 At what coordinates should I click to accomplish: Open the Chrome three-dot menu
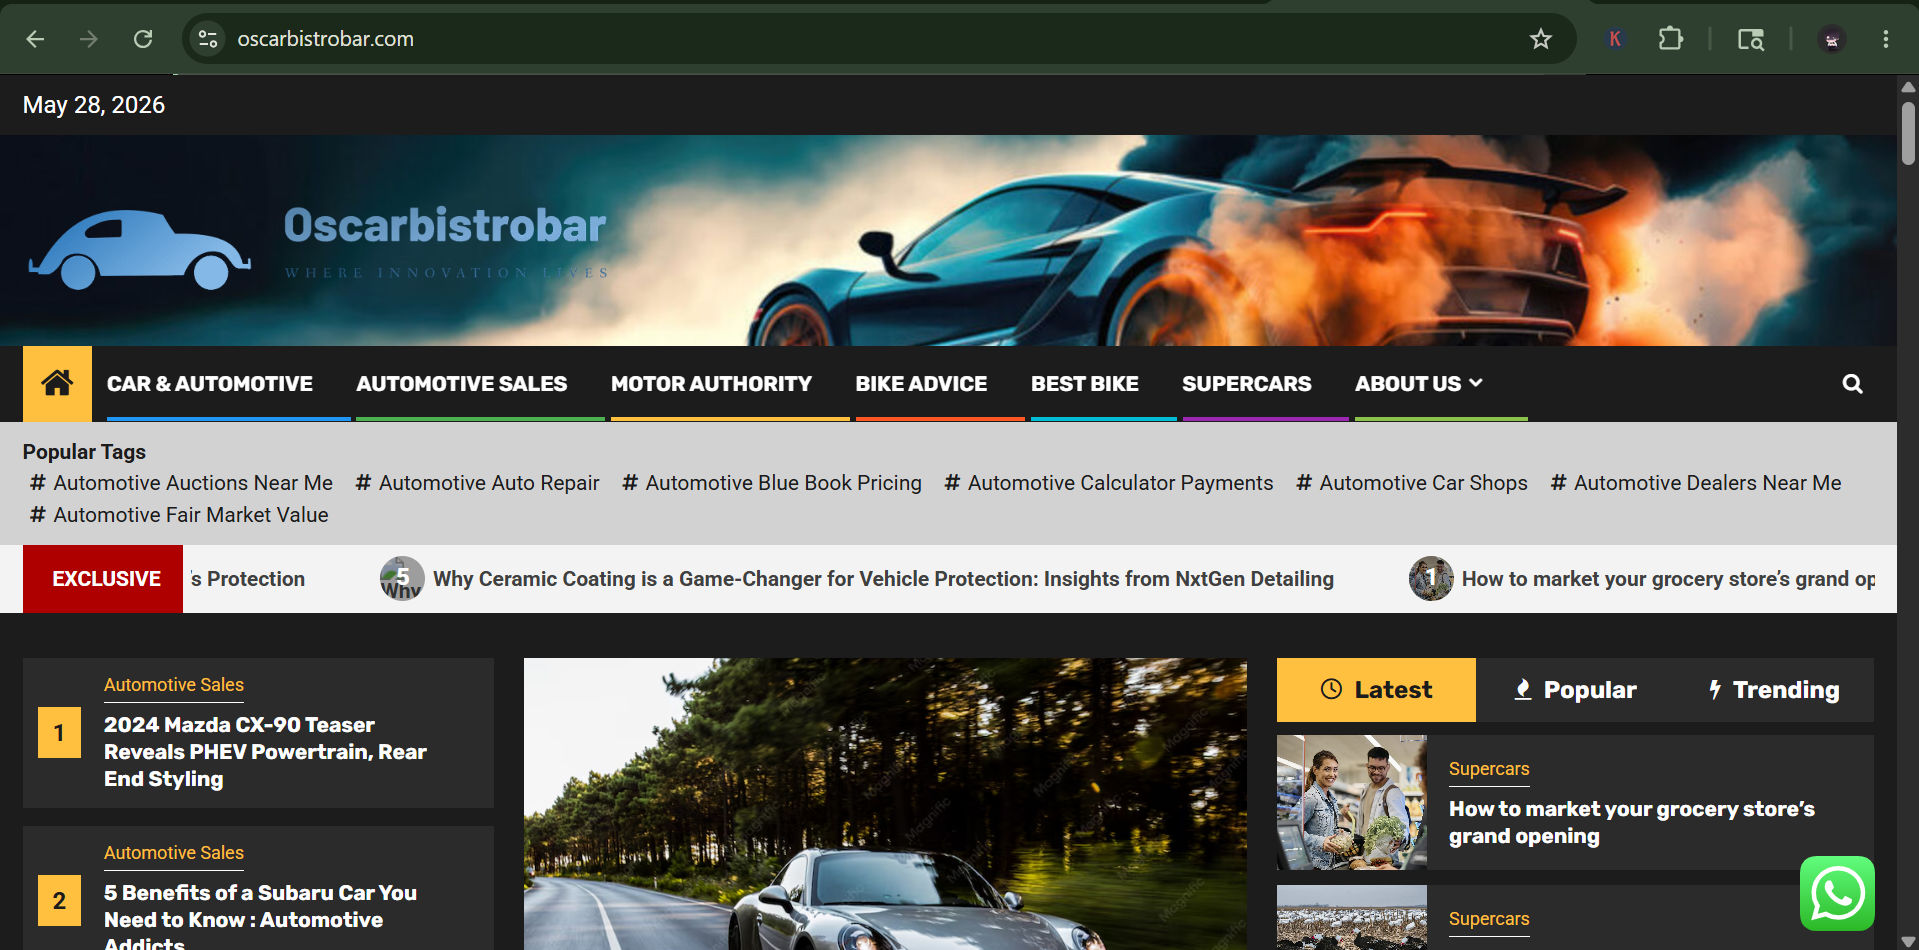click(1885, 39)
